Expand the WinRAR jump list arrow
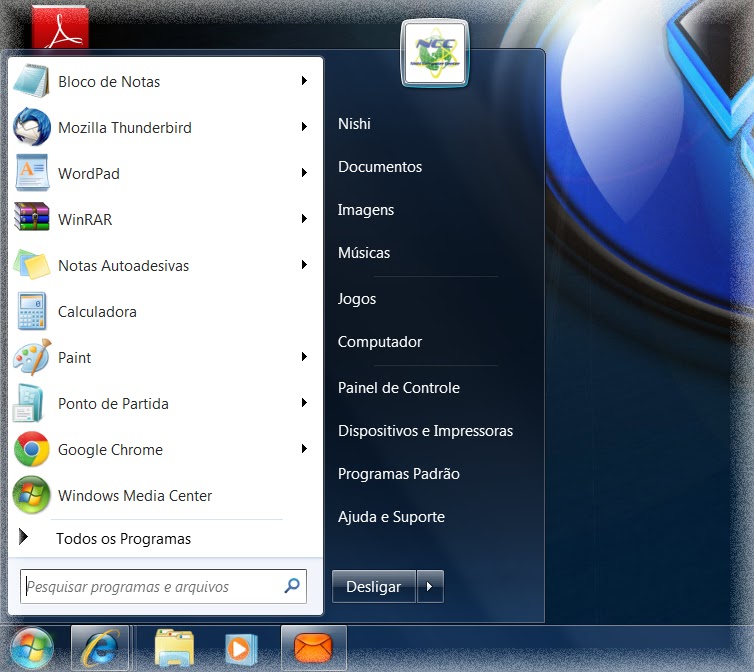754x672 pixels. coord(304,219)
